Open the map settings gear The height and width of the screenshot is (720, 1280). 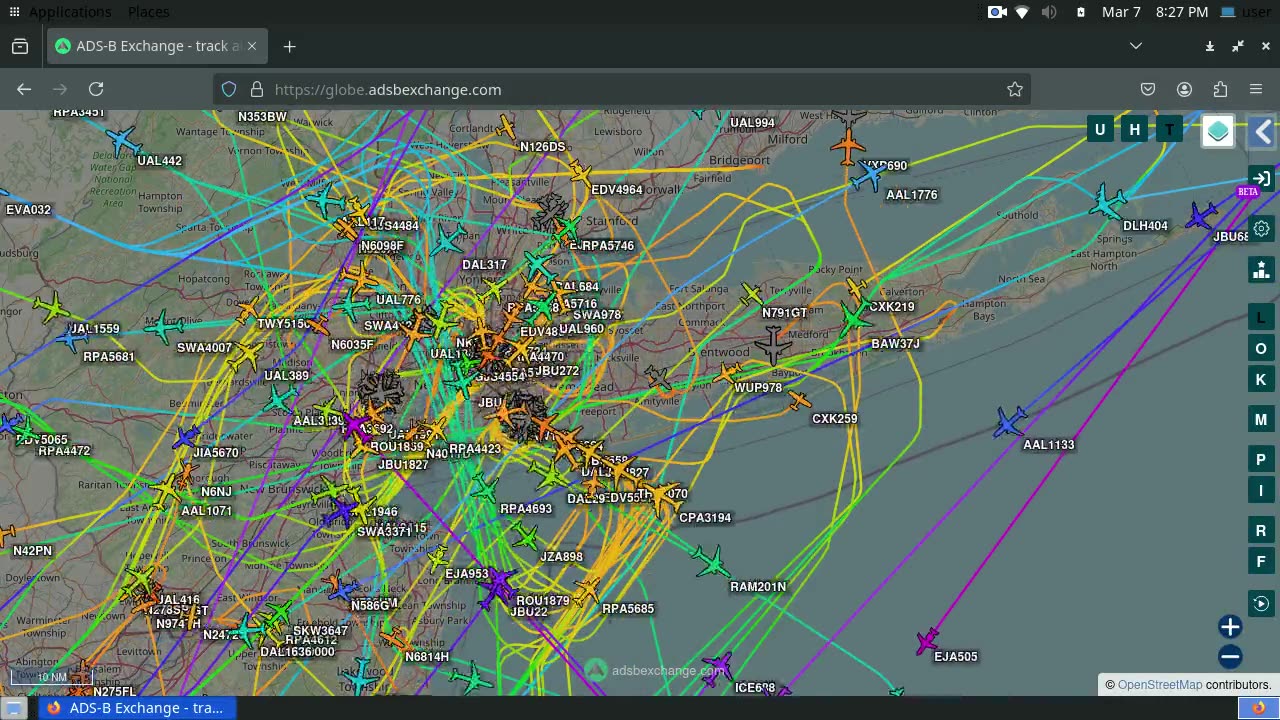coord(1261,229)
